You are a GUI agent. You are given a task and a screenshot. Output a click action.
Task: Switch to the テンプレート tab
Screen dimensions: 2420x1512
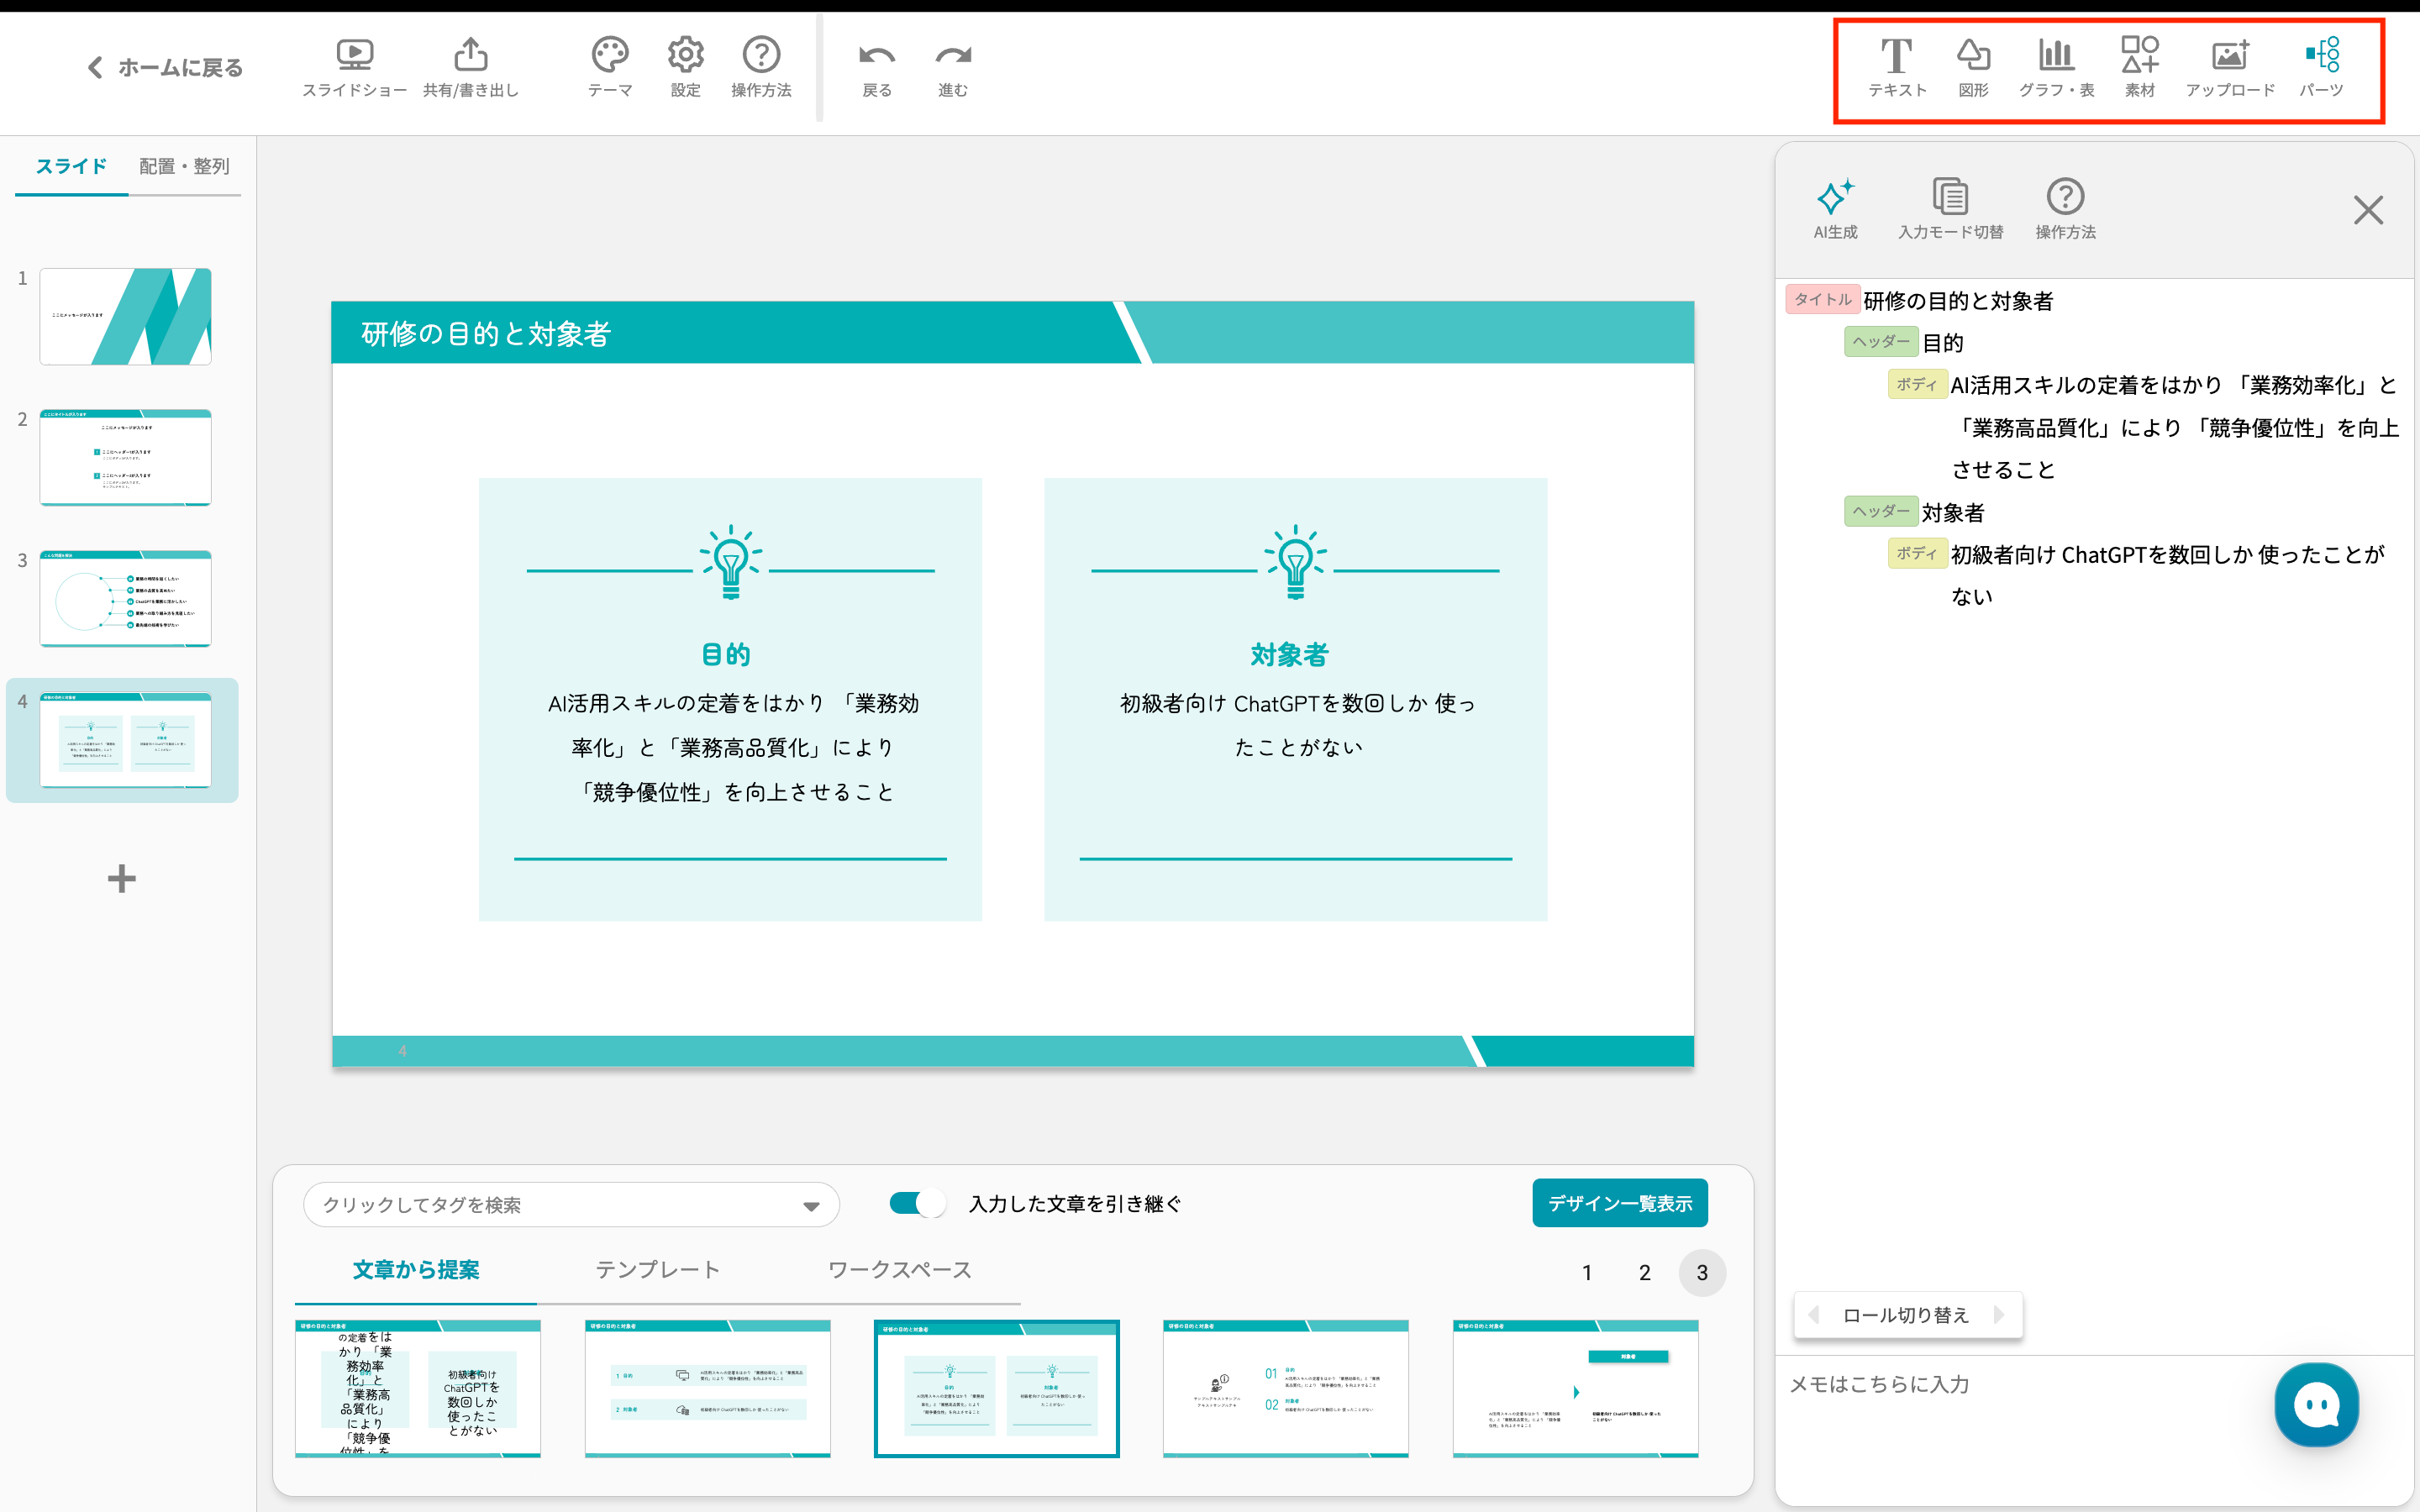pyautogui.click(x=657, y=1269)
